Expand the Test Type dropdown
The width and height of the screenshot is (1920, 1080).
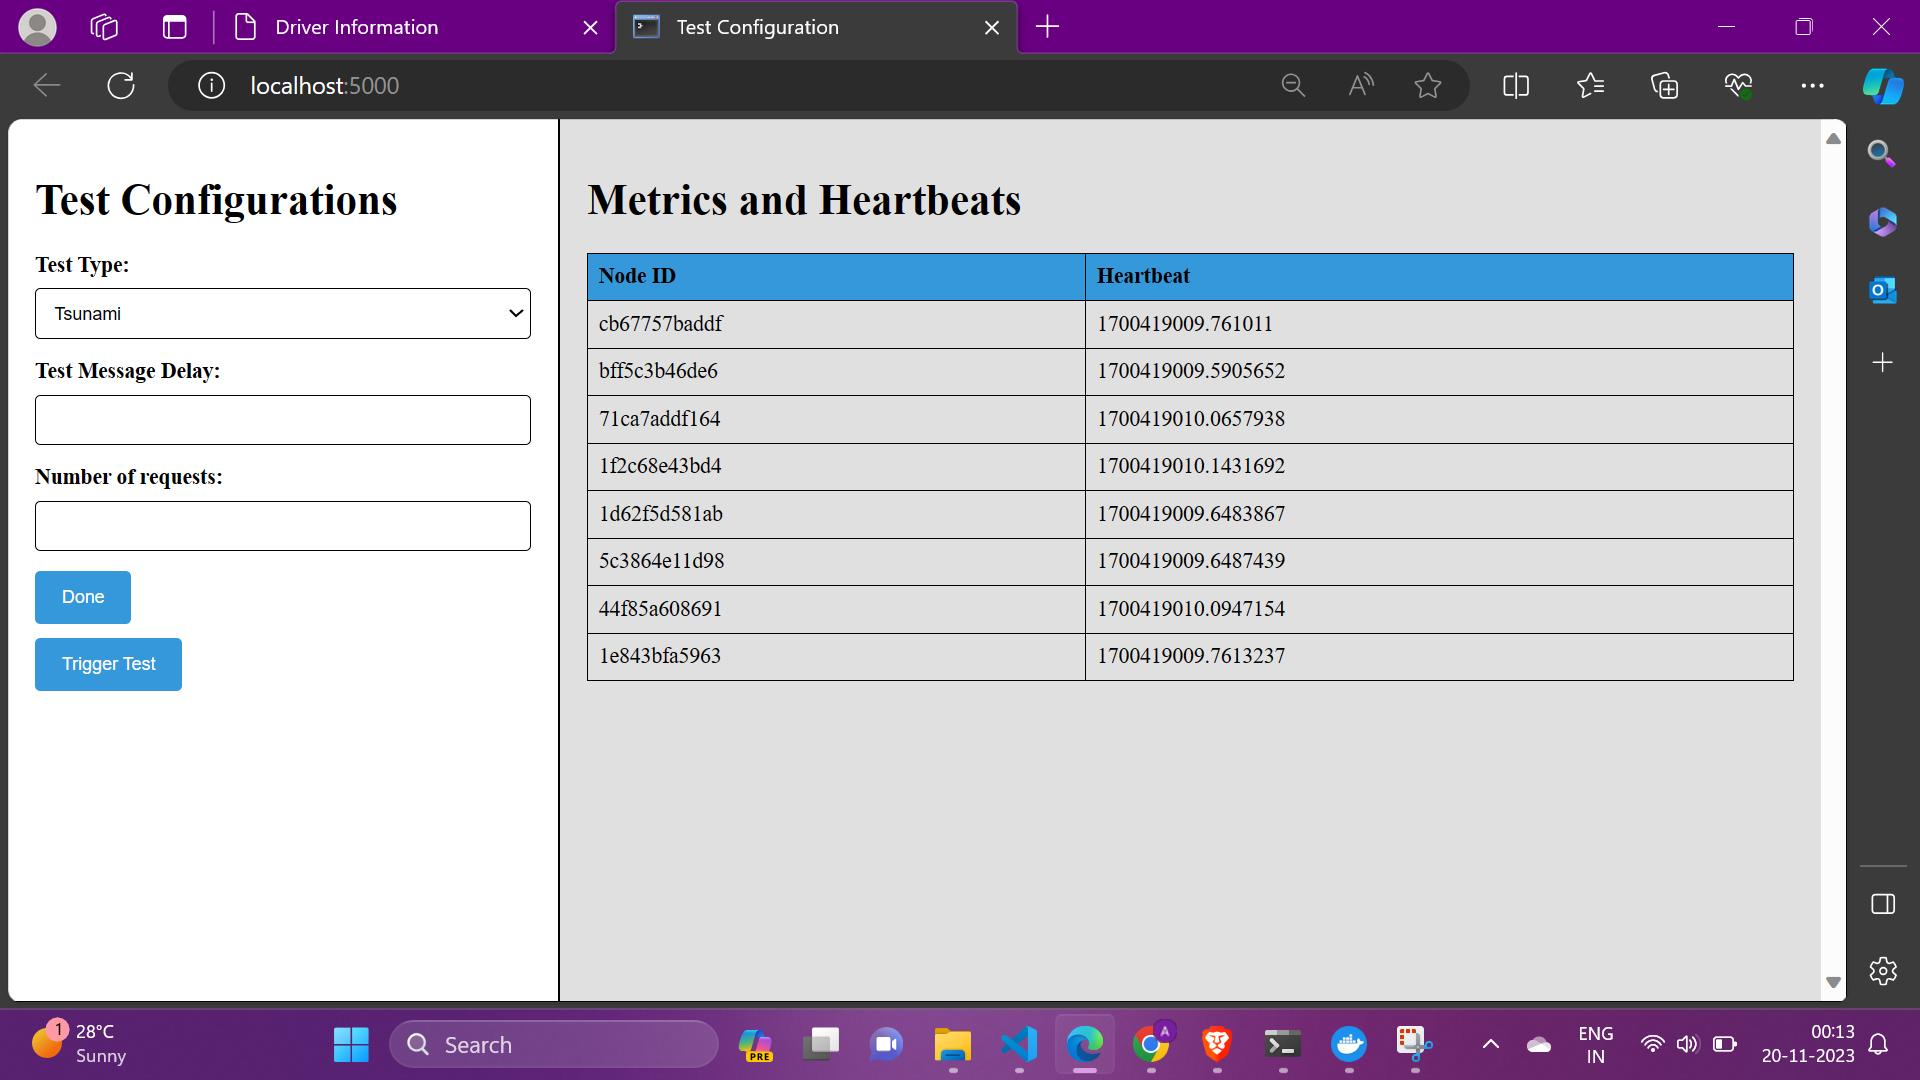pyautogui.click(x=283, y=314)
